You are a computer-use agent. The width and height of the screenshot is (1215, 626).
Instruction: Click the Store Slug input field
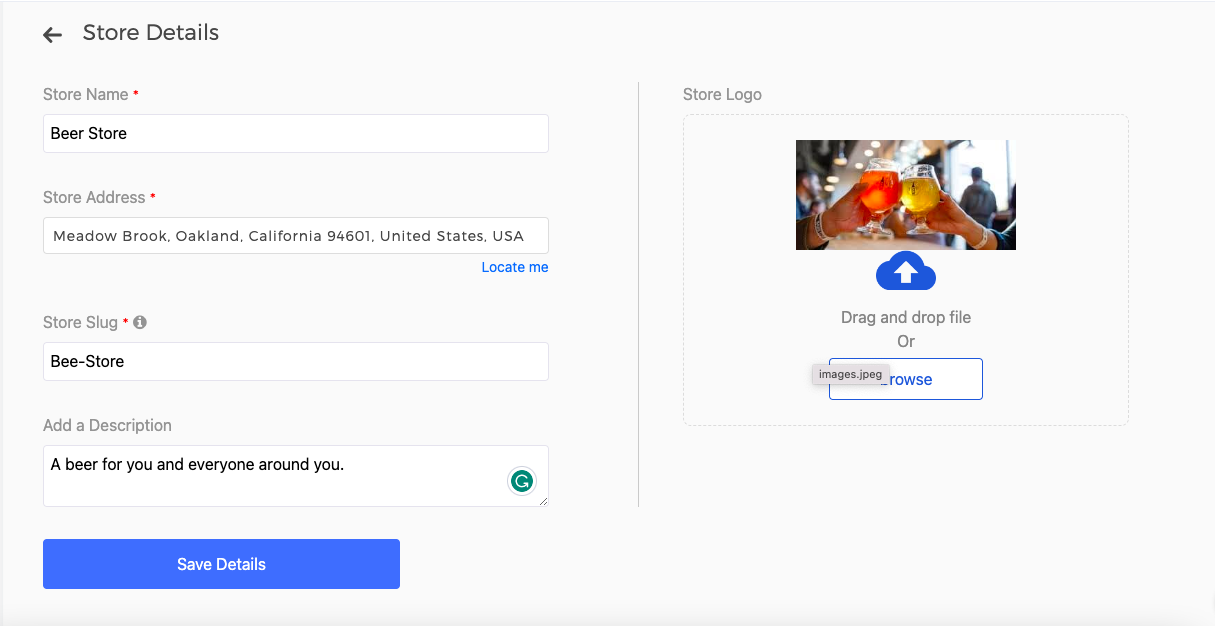coord(296,361)
